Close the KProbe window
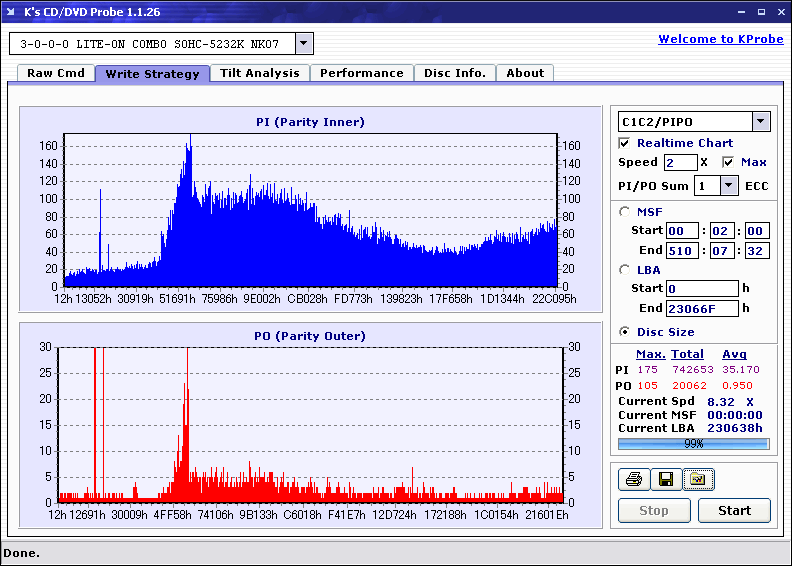The height and width of the screenshot is (566, 792). click(781, 12)
